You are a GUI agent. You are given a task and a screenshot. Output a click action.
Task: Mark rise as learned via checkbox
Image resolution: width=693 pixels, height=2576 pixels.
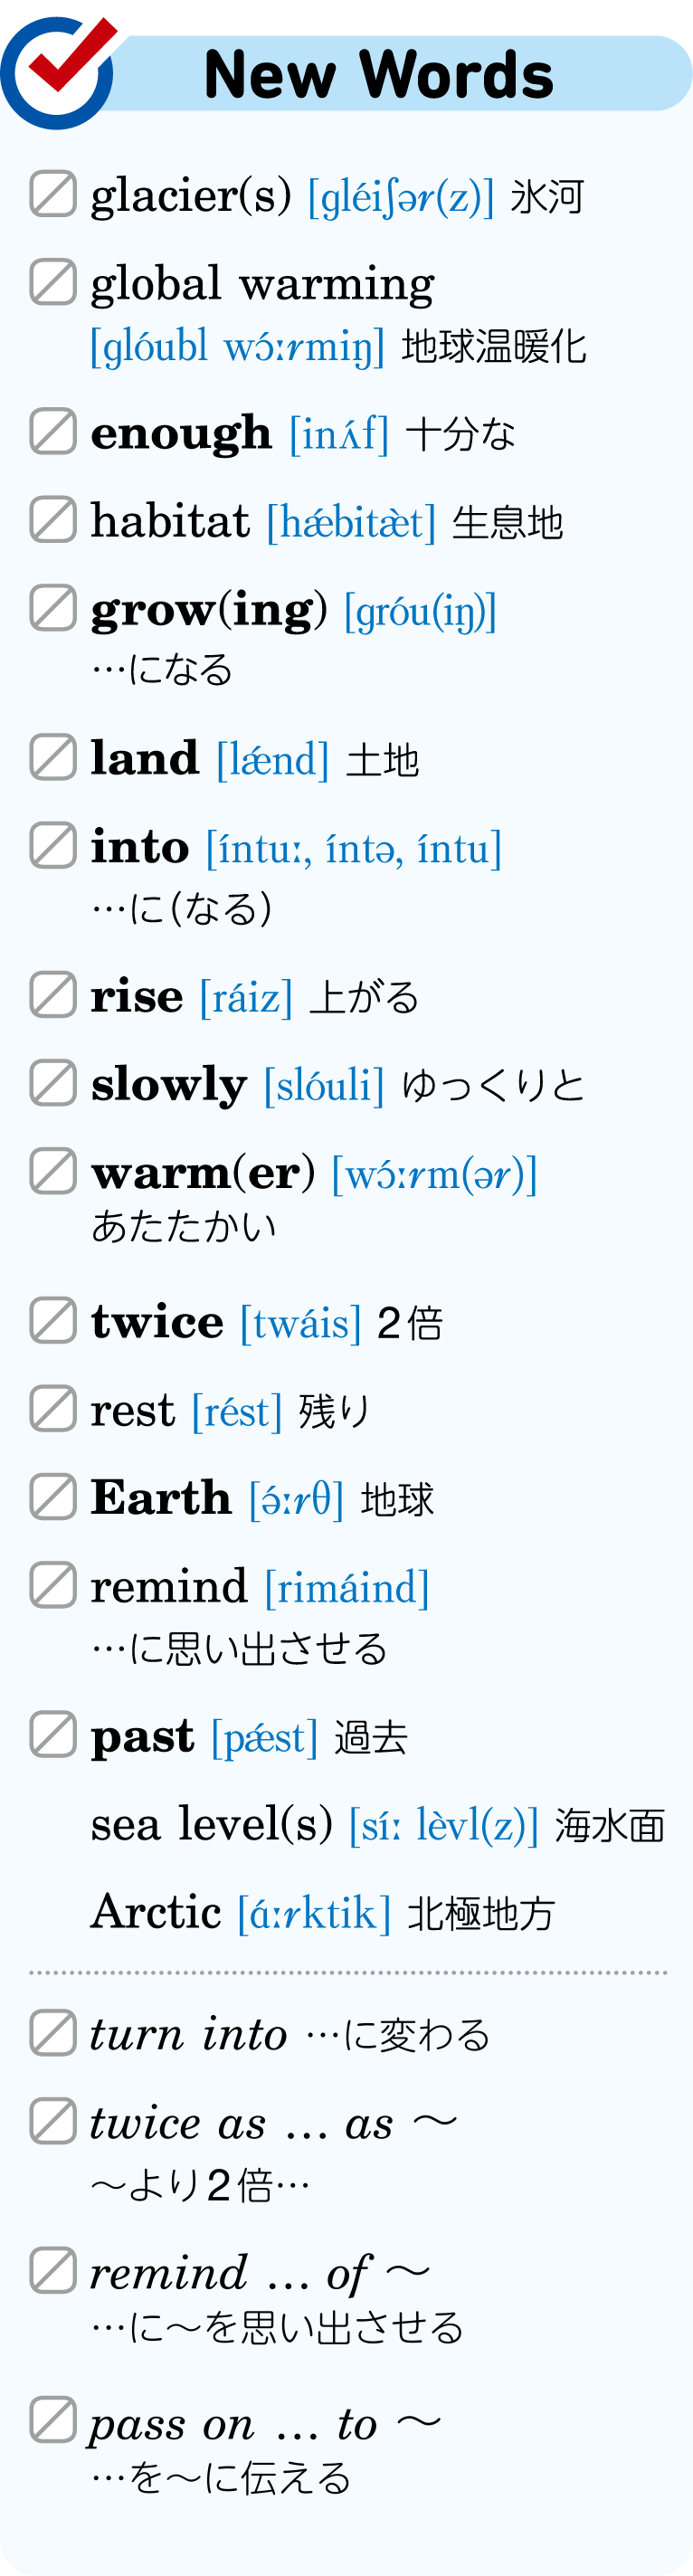53,994
